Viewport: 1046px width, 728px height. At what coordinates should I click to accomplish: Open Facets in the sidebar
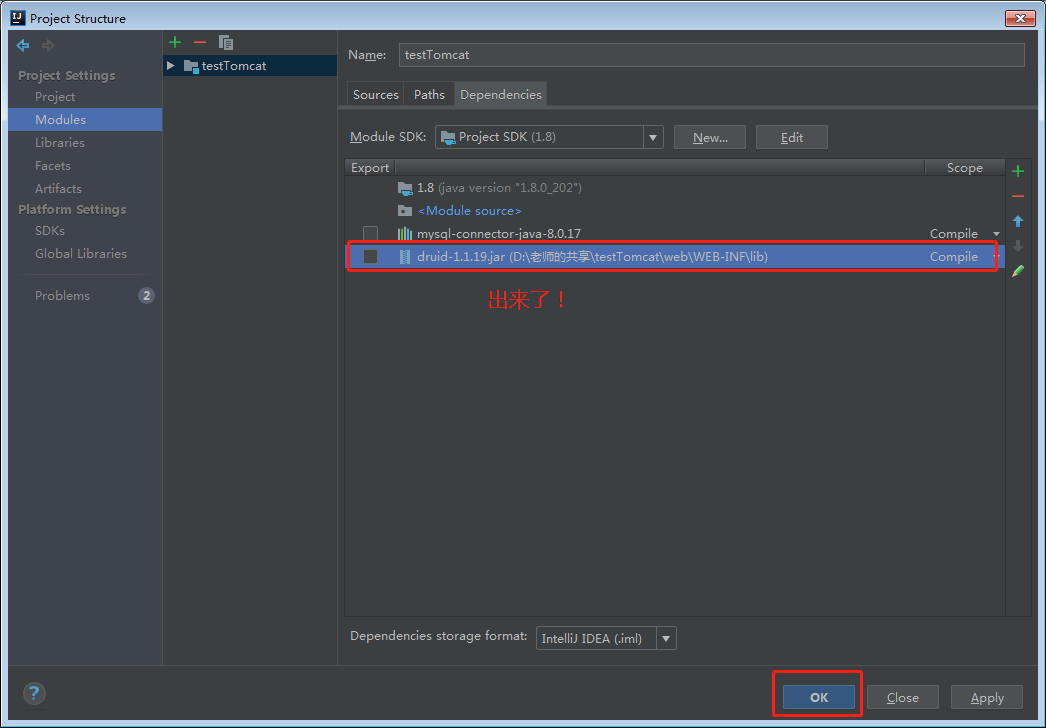53,165
